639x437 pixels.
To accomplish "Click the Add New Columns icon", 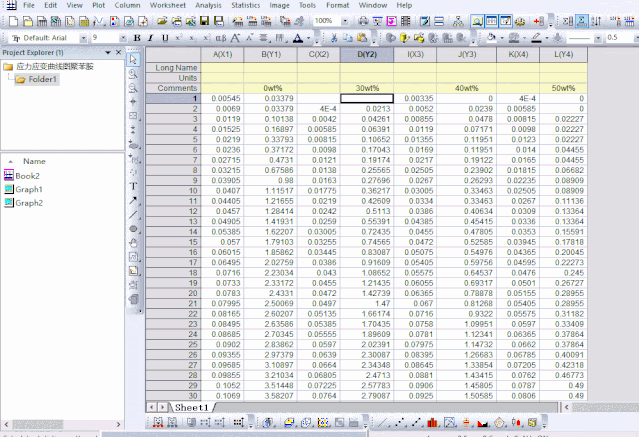I will (538, 21).
